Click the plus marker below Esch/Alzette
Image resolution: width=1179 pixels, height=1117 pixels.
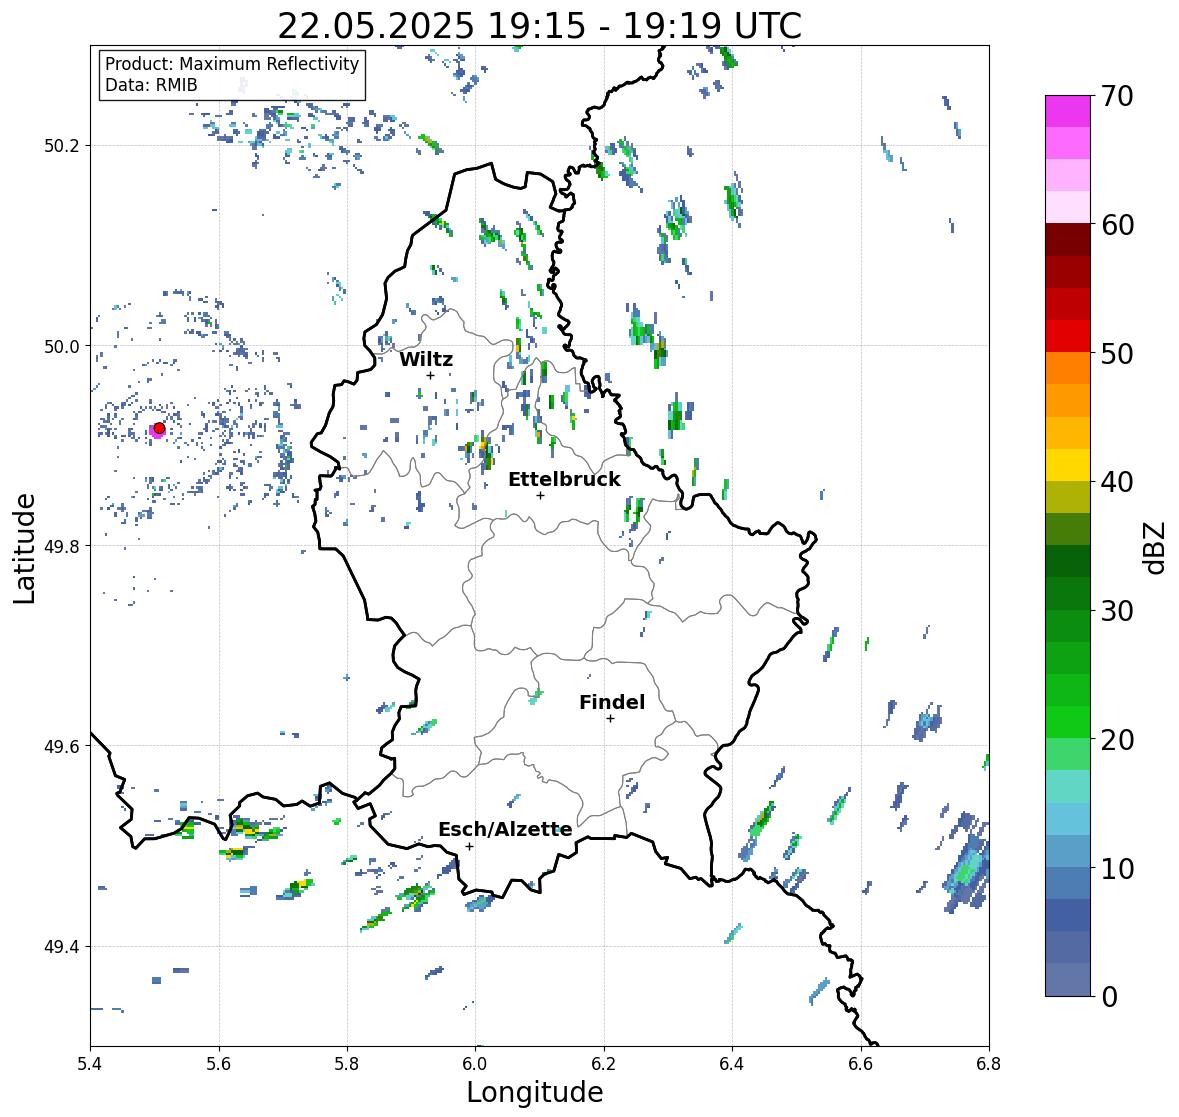[x=469, y=846]
